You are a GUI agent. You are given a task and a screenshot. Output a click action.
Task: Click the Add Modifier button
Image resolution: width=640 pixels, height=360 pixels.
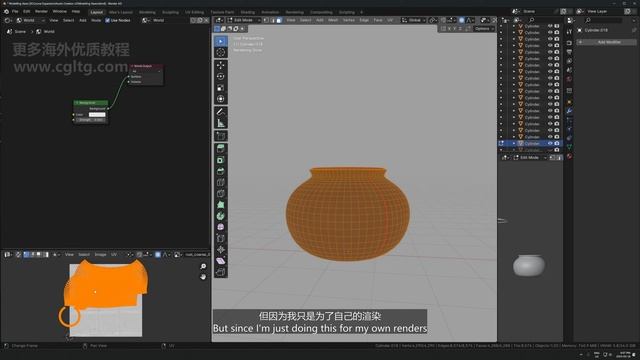pyautogui.click(x=606, y=42)
